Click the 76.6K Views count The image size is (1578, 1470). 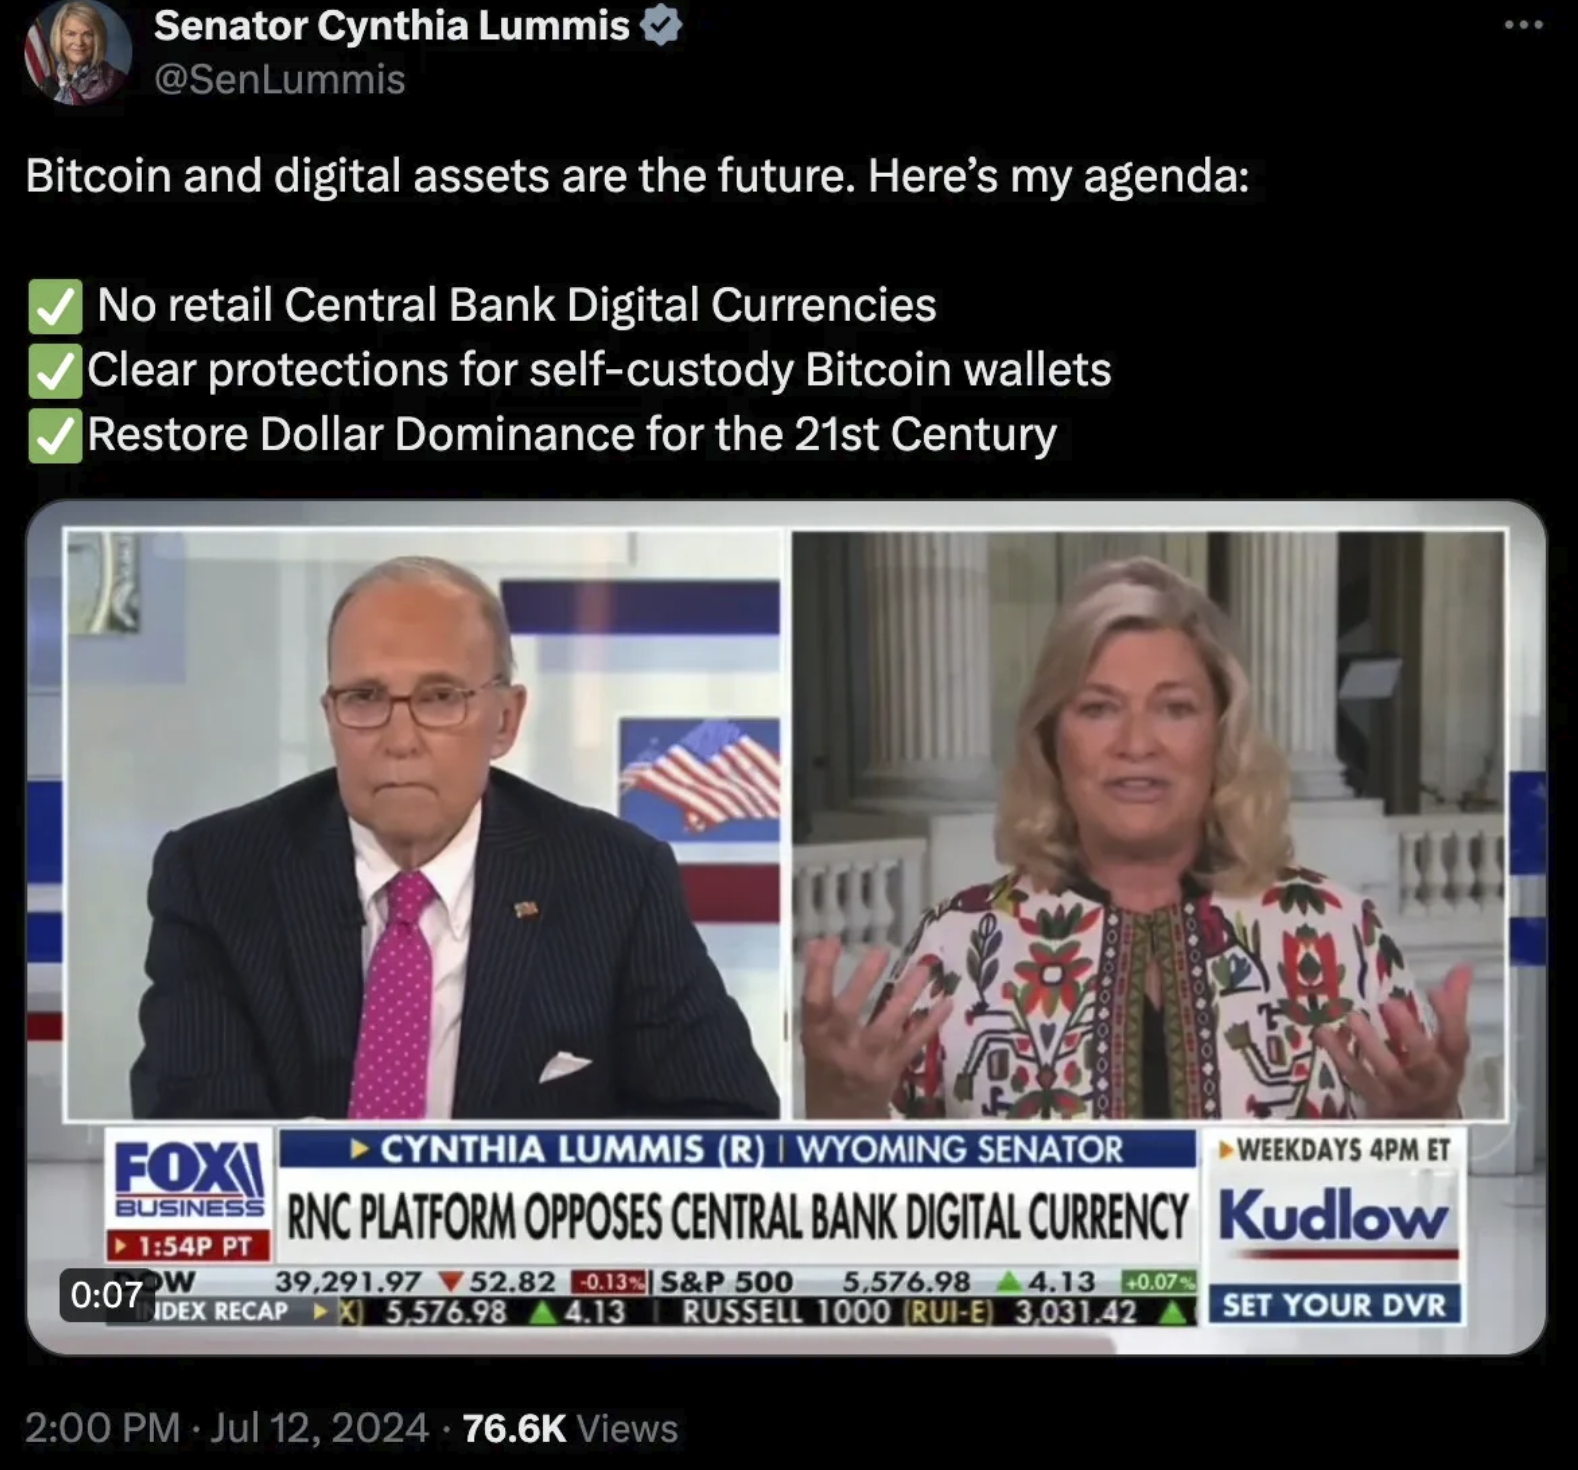click(570, 1428)
